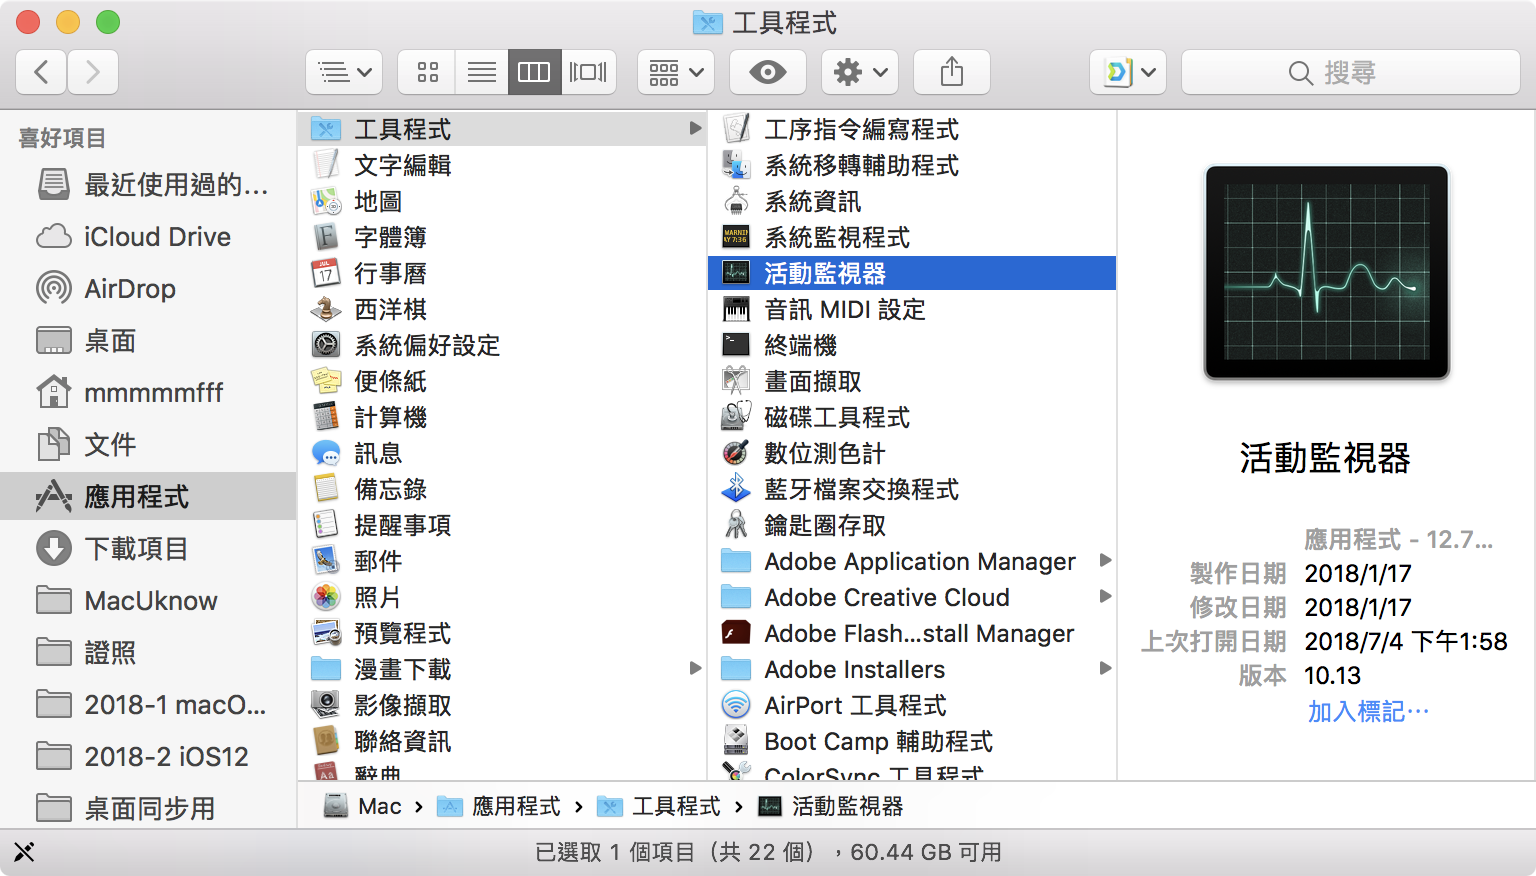
Task: Select the 終端機 Terminal icon
Action: coord(736,345)
